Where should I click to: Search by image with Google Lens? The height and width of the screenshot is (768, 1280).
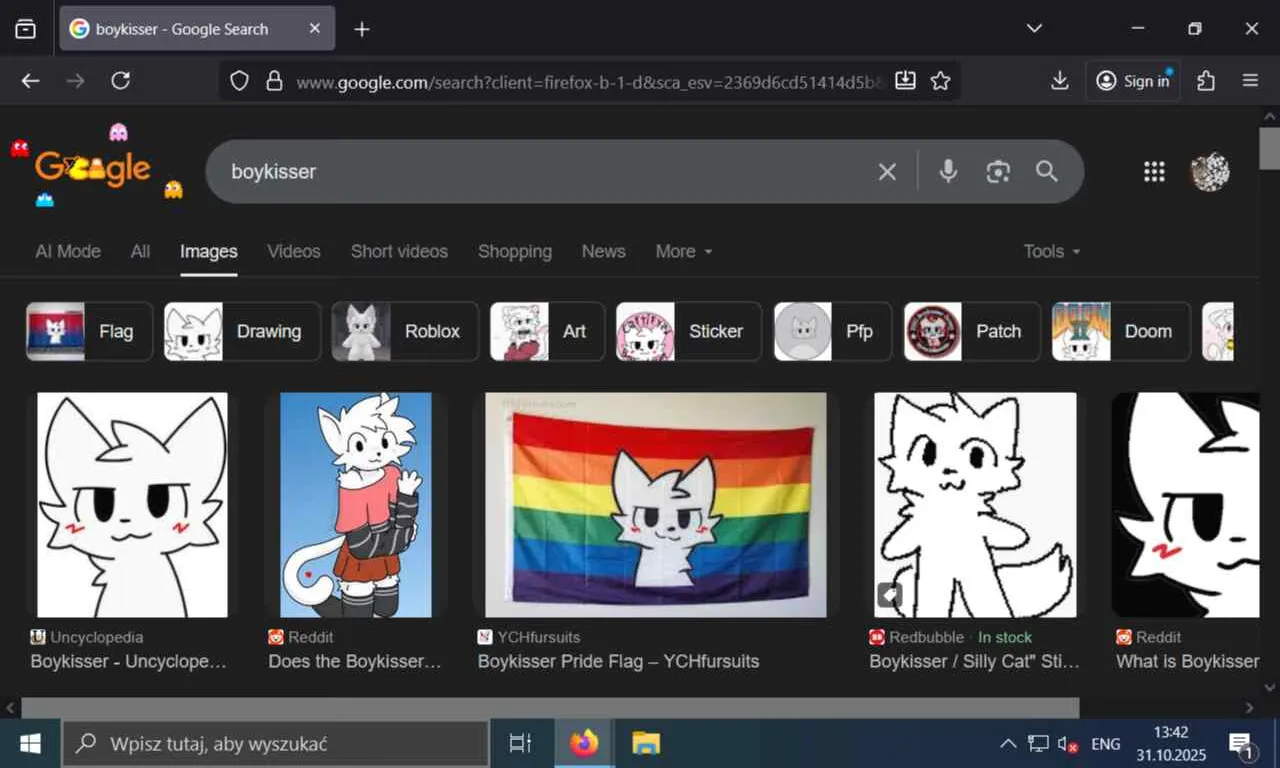click(998, 172)
